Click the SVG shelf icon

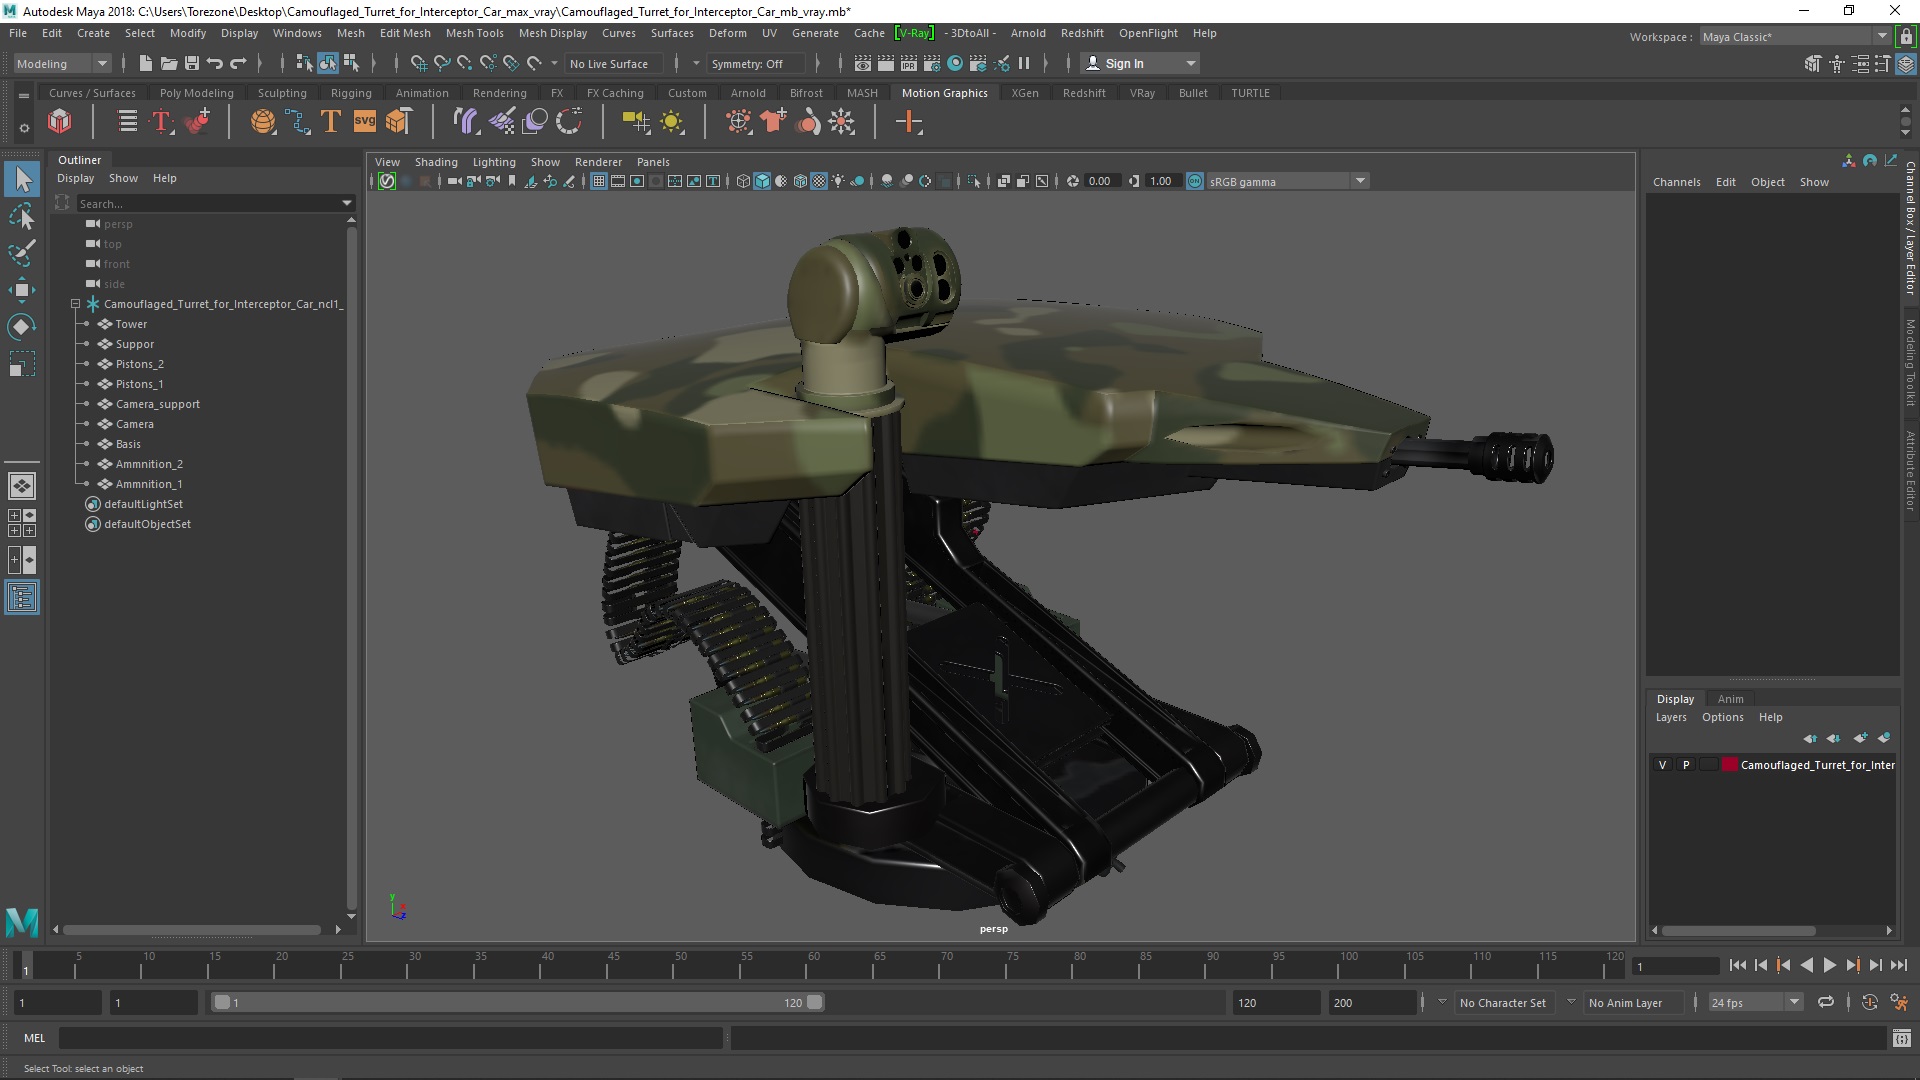coord(365,122)
